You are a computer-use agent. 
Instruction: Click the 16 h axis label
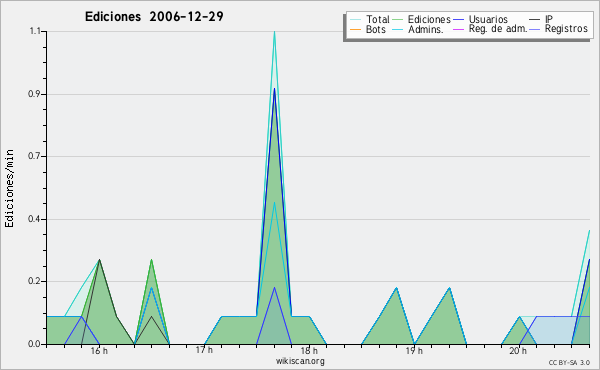(x=99, y=351)
